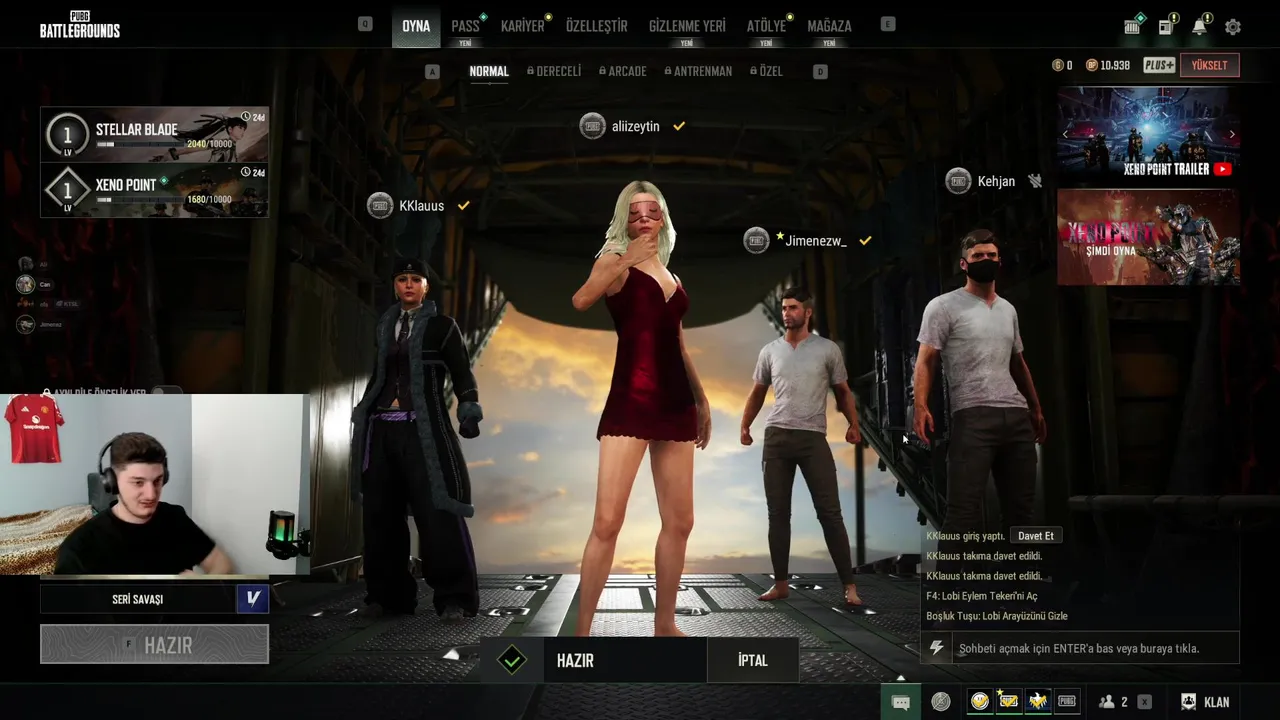The image size is (1280, 720).
Task: Click the large HAZIR button with the F key icon
Action: 154,645
